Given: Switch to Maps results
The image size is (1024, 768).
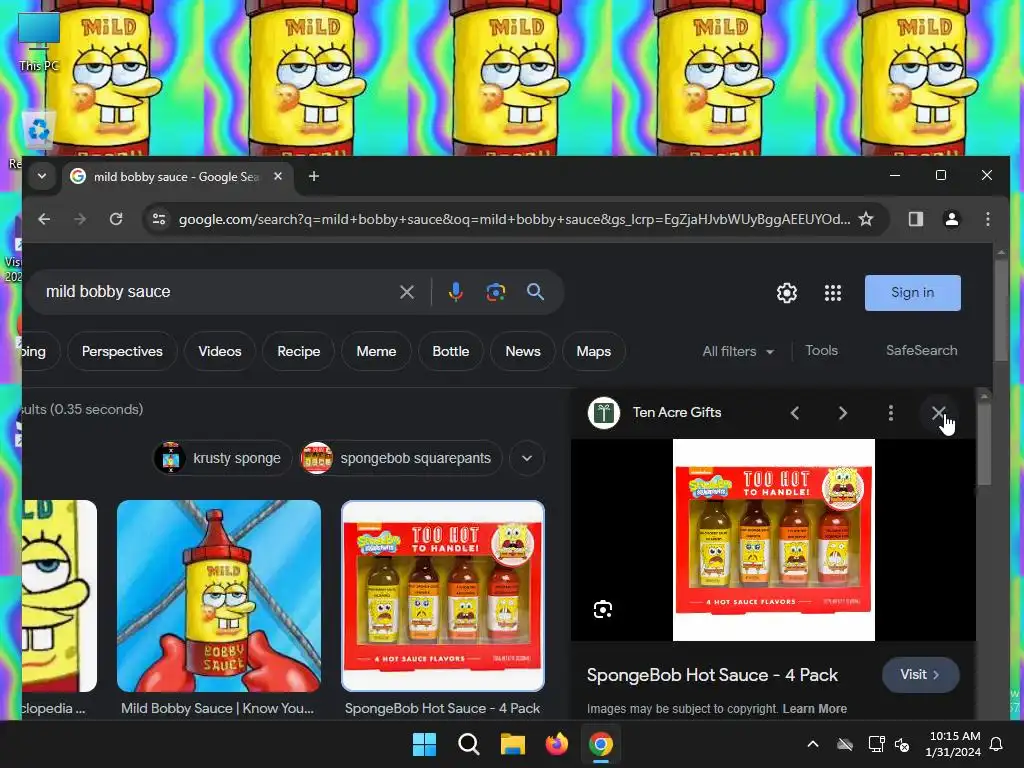Looking at the screenshot, I should 594,351.
